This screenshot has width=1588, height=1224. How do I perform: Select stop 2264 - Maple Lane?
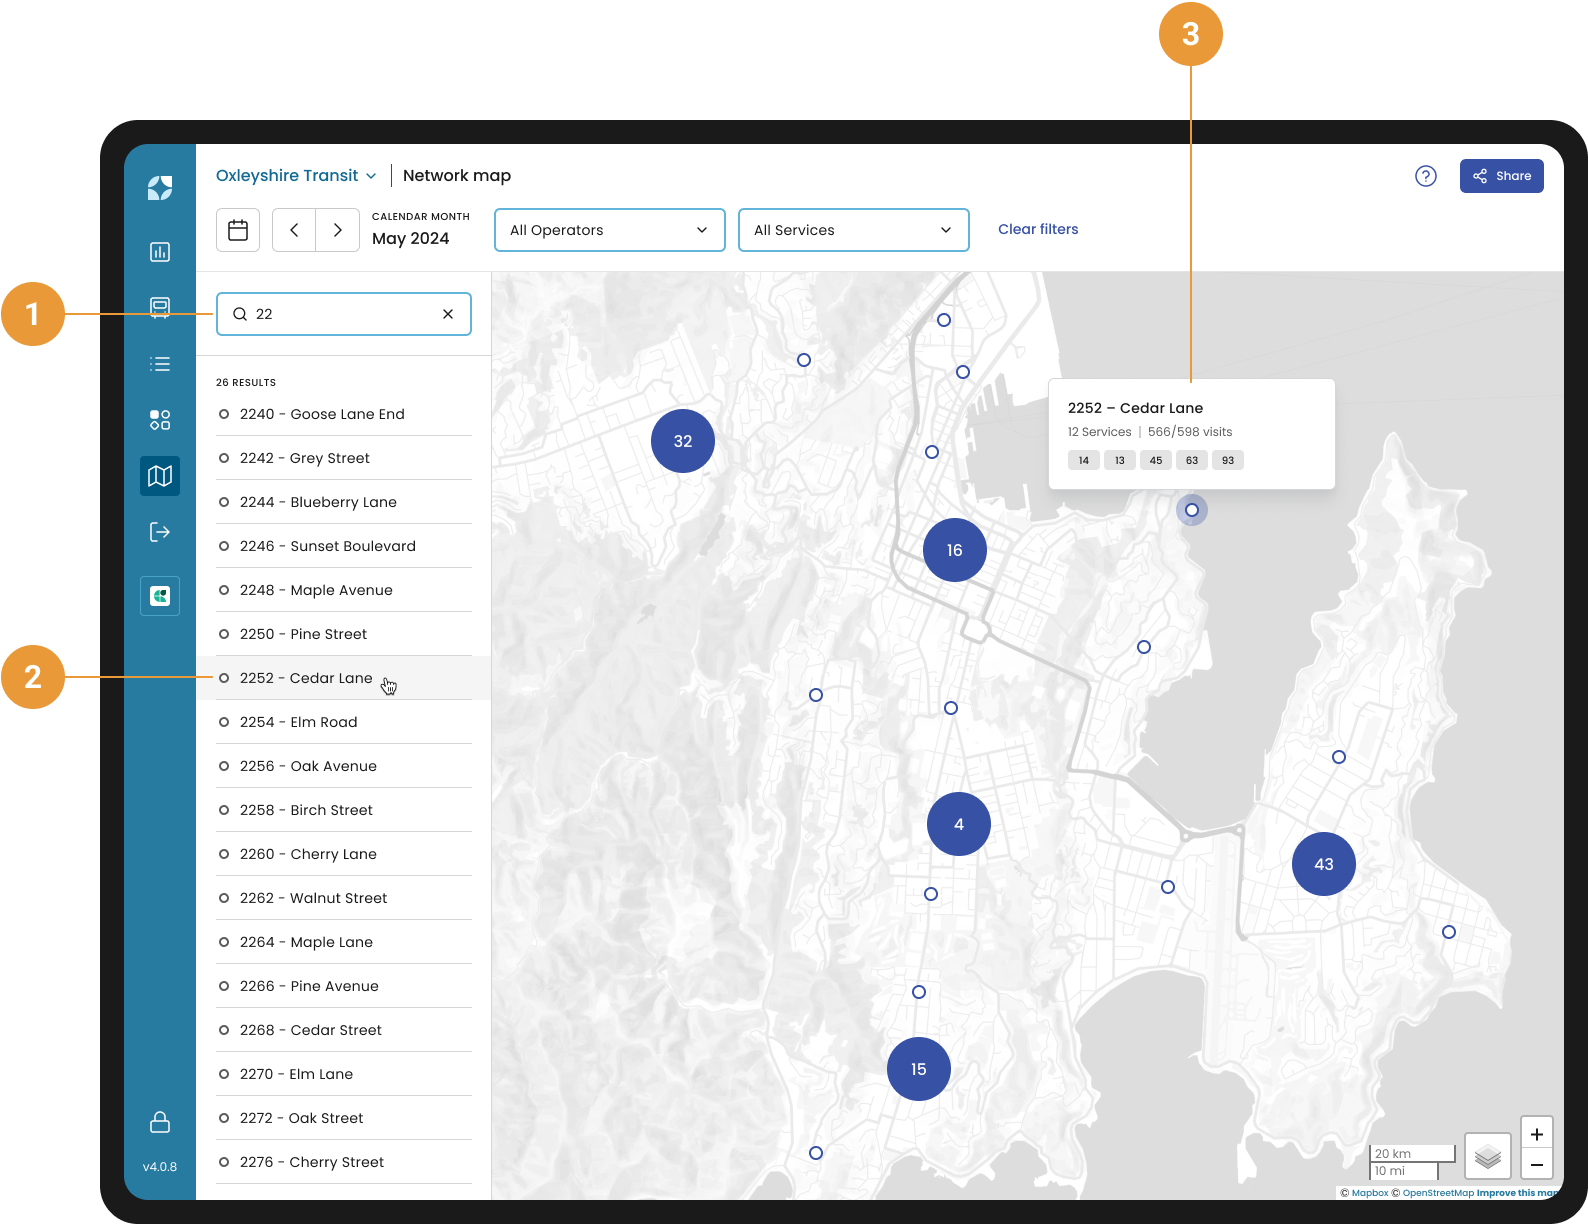pos(344,942)
